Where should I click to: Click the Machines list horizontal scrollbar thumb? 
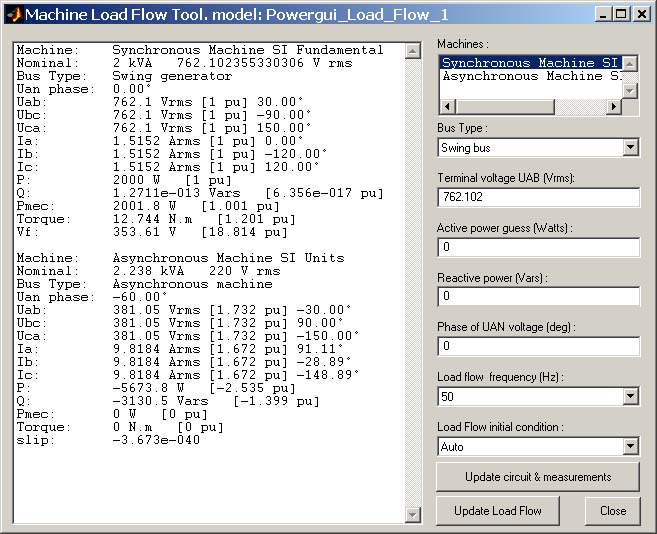point(505,106)
